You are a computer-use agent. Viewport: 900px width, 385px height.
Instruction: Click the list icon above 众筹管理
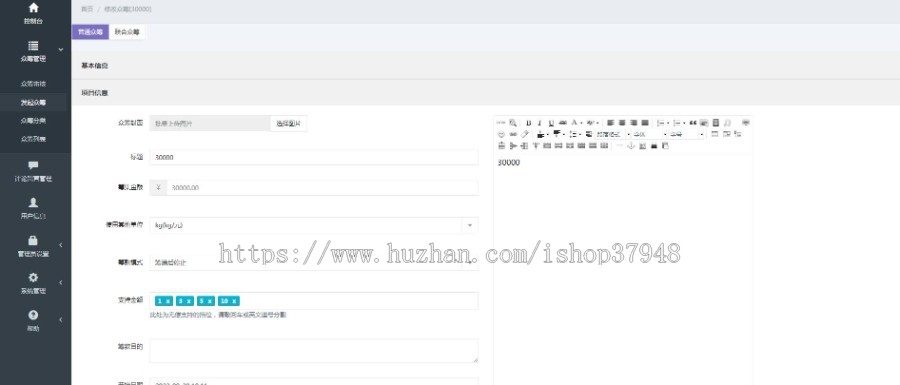click(33, 46)
